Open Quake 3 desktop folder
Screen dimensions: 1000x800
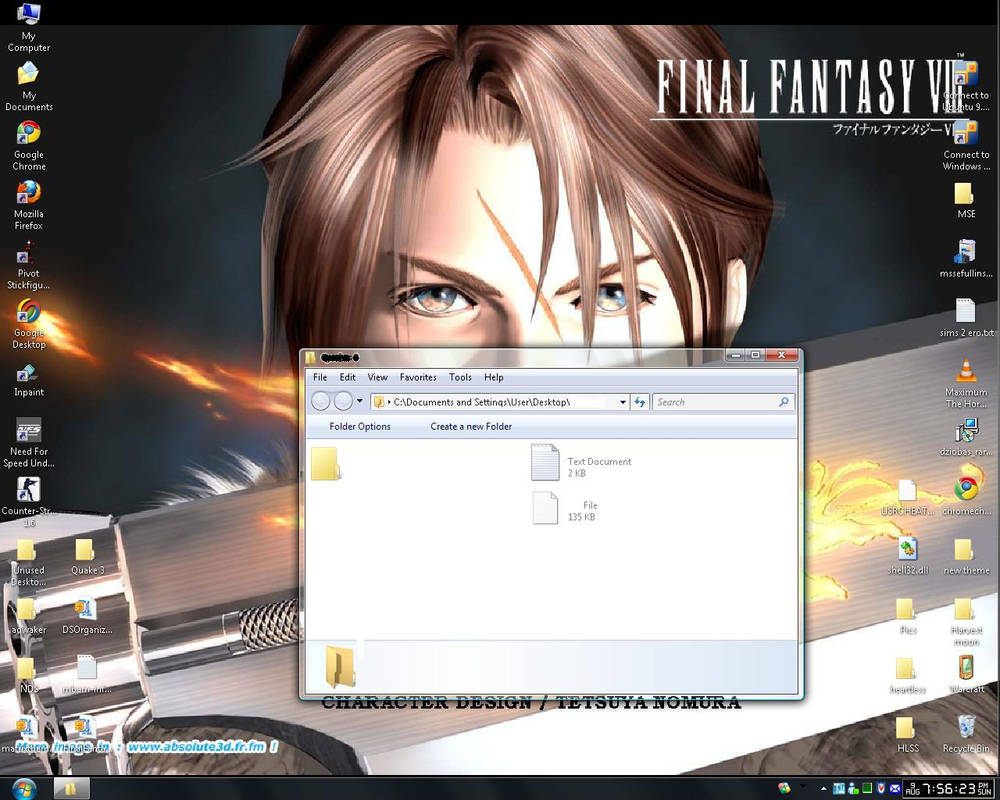pyautogui.click(x=87, y=558)
